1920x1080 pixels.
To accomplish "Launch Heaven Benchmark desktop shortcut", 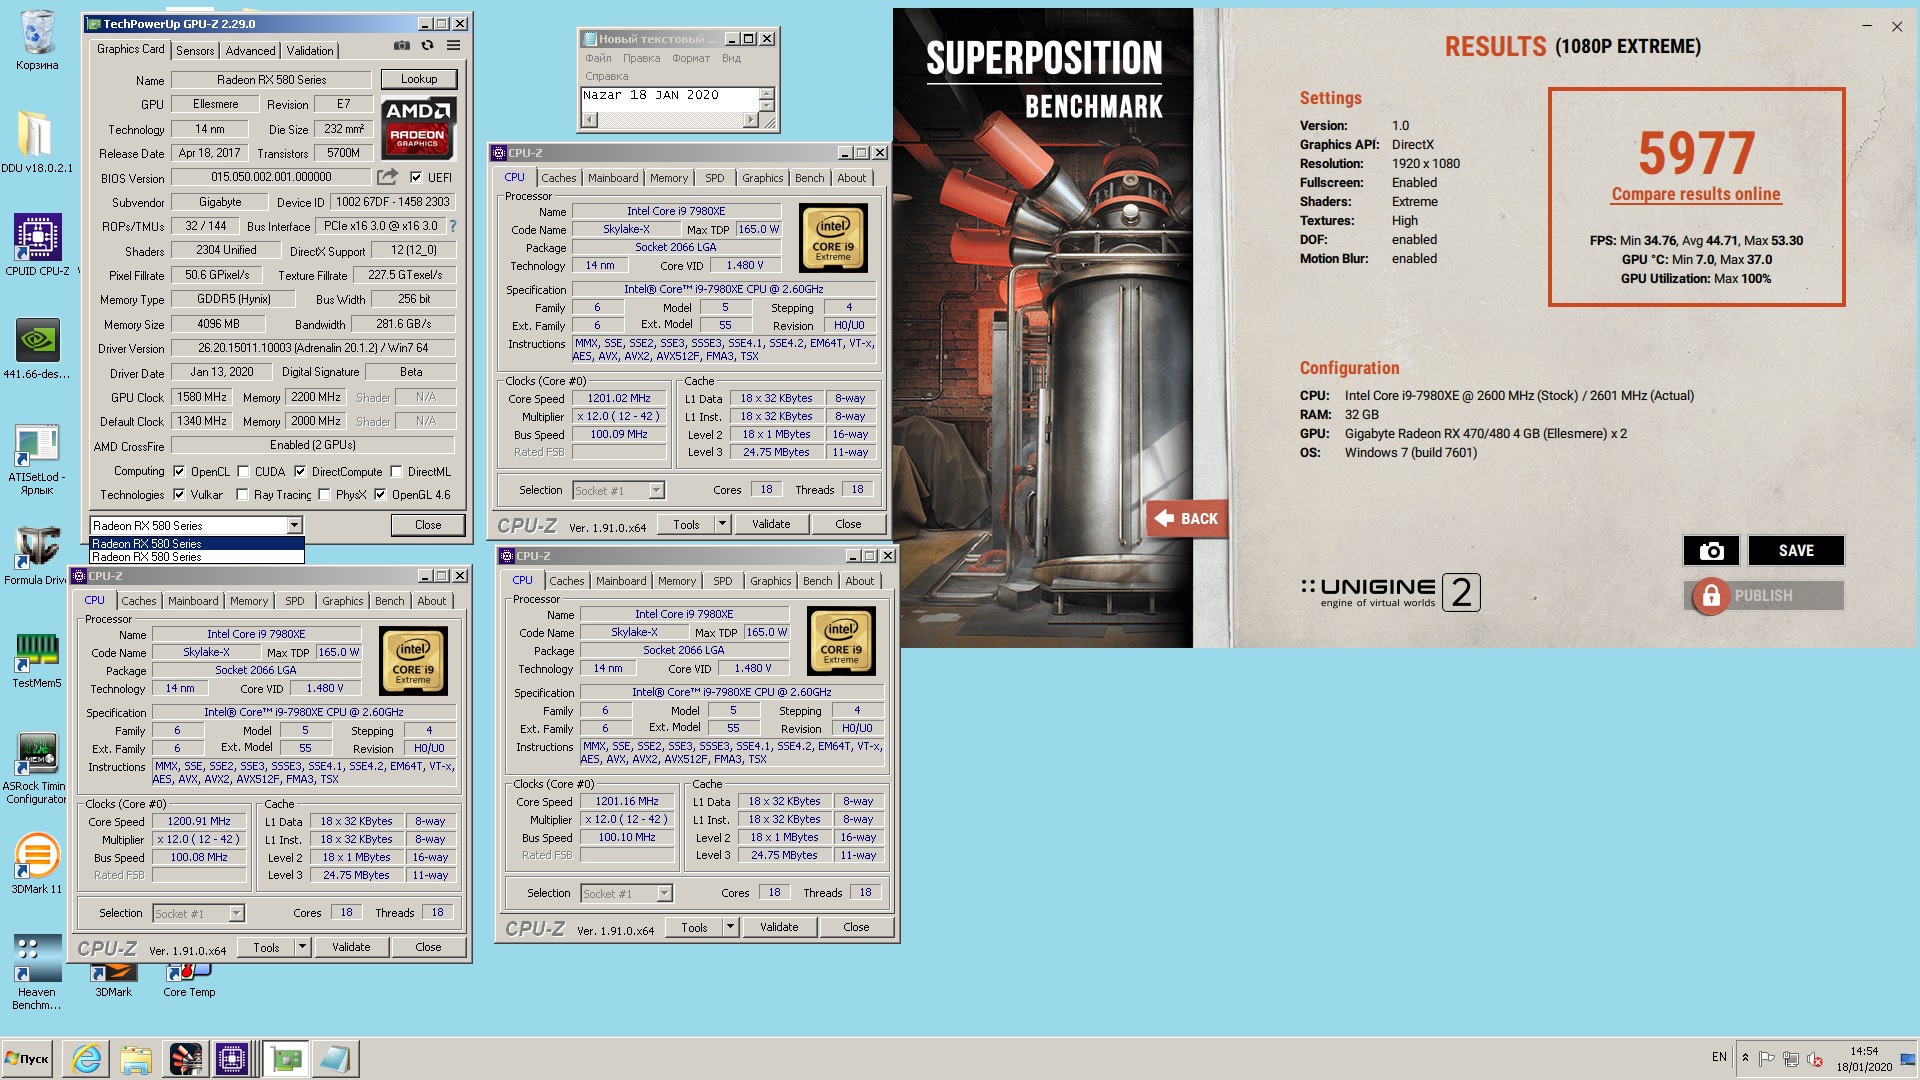I will tap(37, 973).
